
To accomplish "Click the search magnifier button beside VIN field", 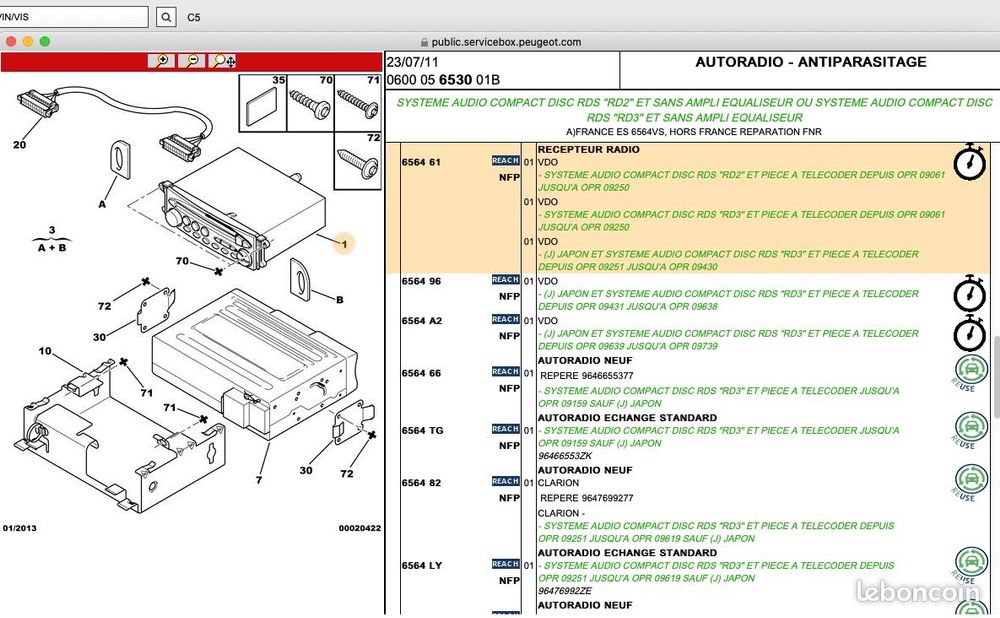I will (166, 17).
